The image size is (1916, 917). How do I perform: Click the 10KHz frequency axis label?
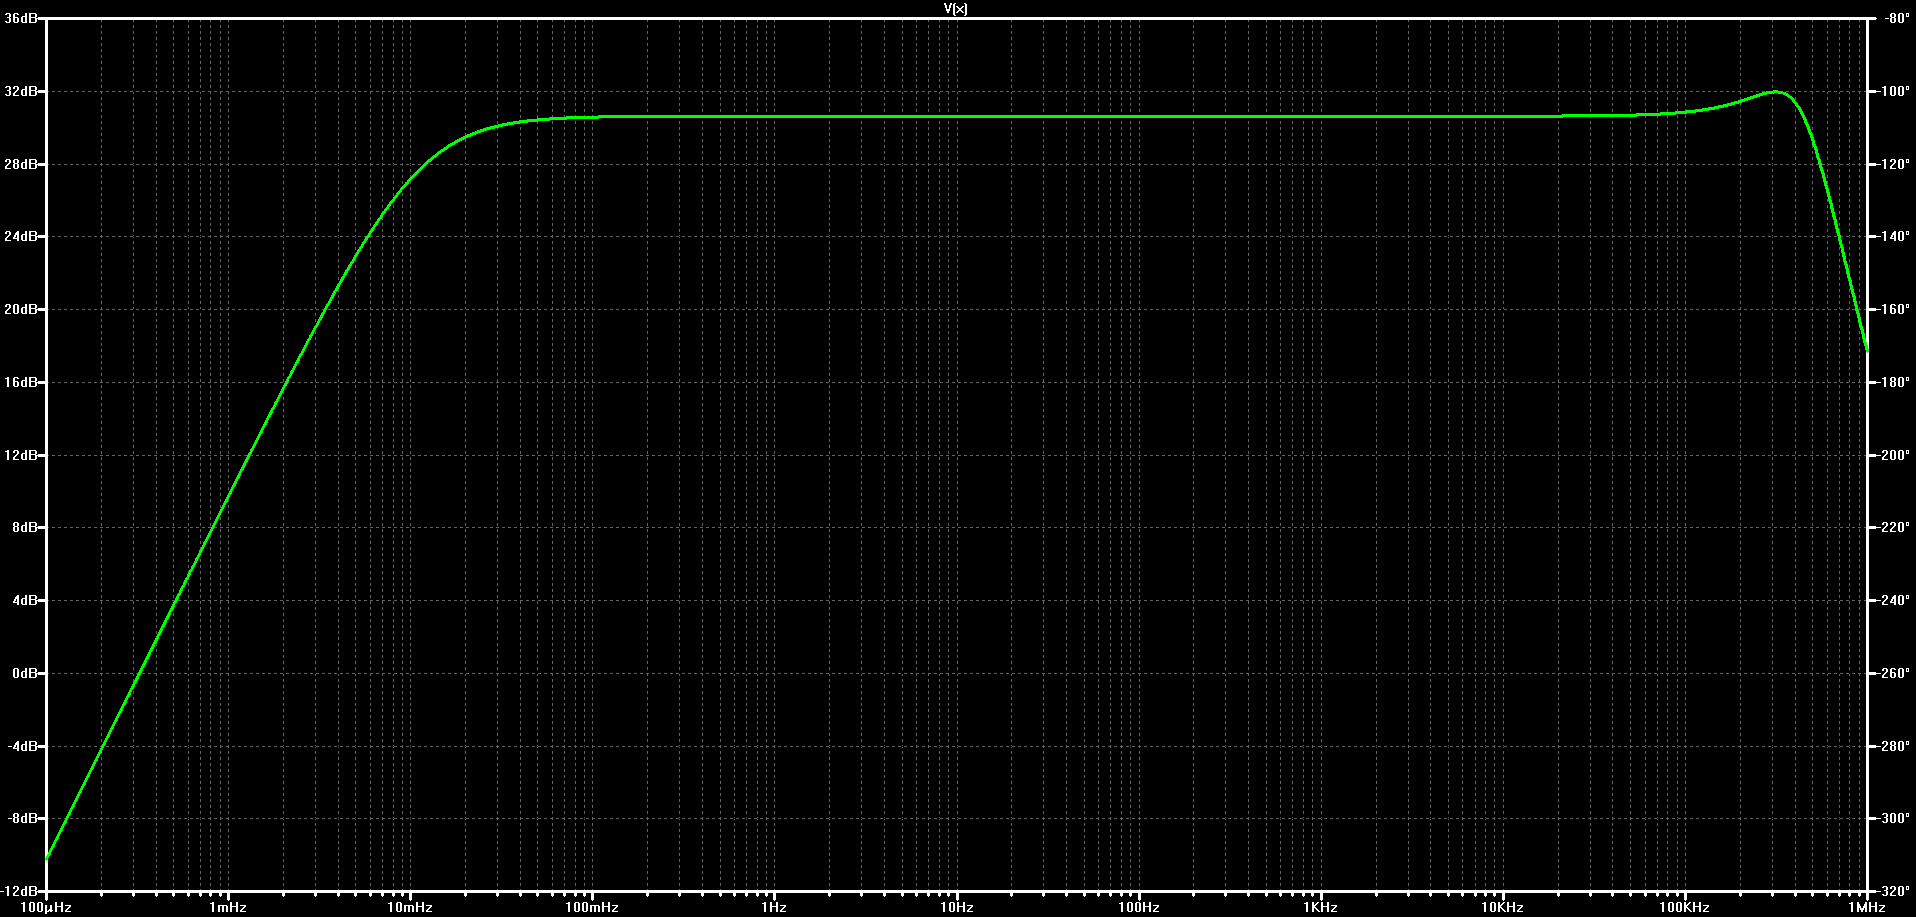click(x=1503, y=907)
